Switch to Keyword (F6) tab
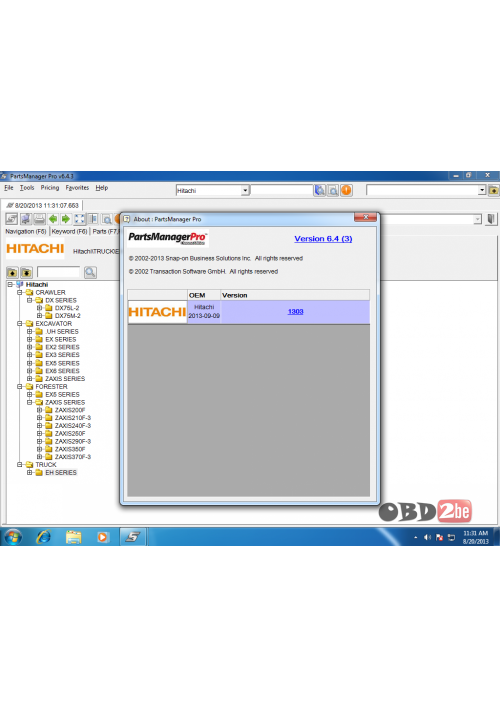500x717 pixels. [70, 231]
